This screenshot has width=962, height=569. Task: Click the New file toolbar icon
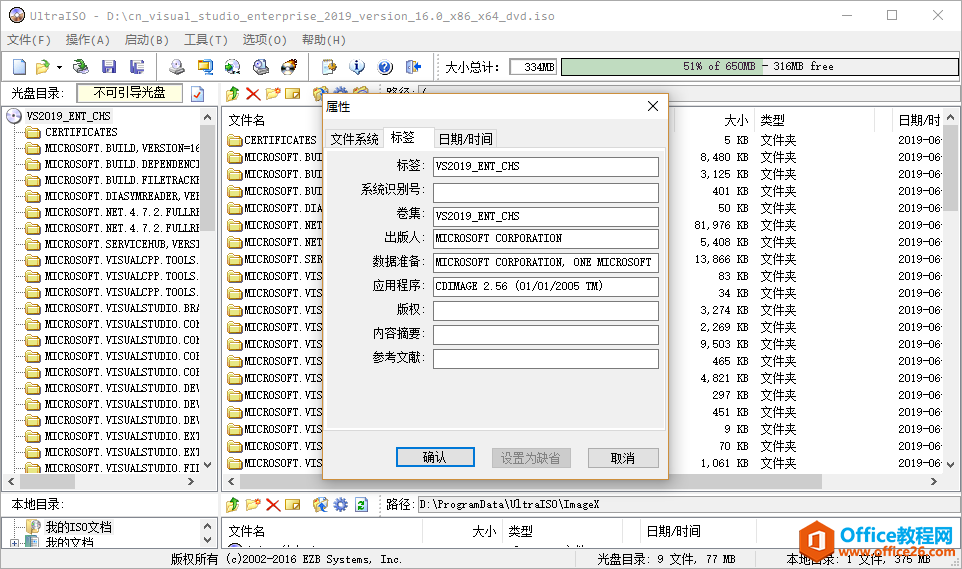click(20, 67)
